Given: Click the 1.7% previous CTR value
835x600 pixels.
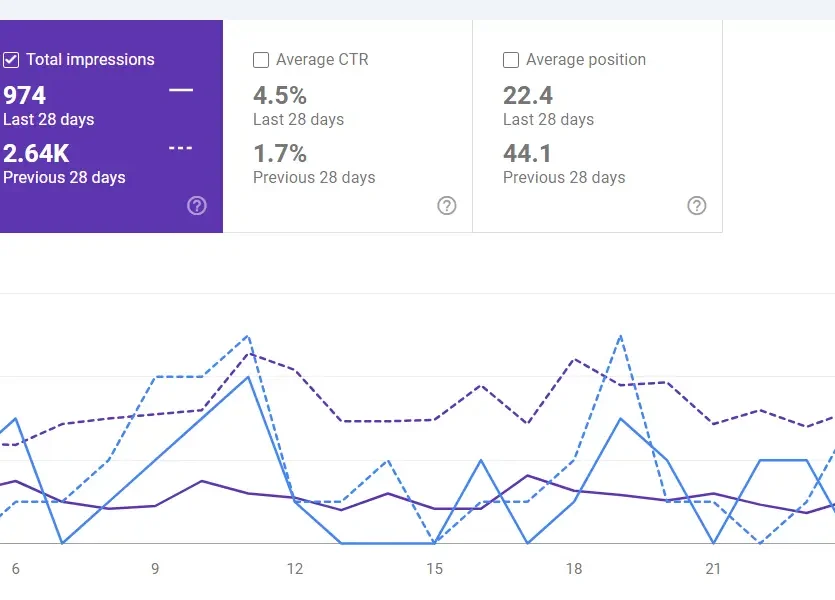Looking at the screenshot, I should click(280, 154).
